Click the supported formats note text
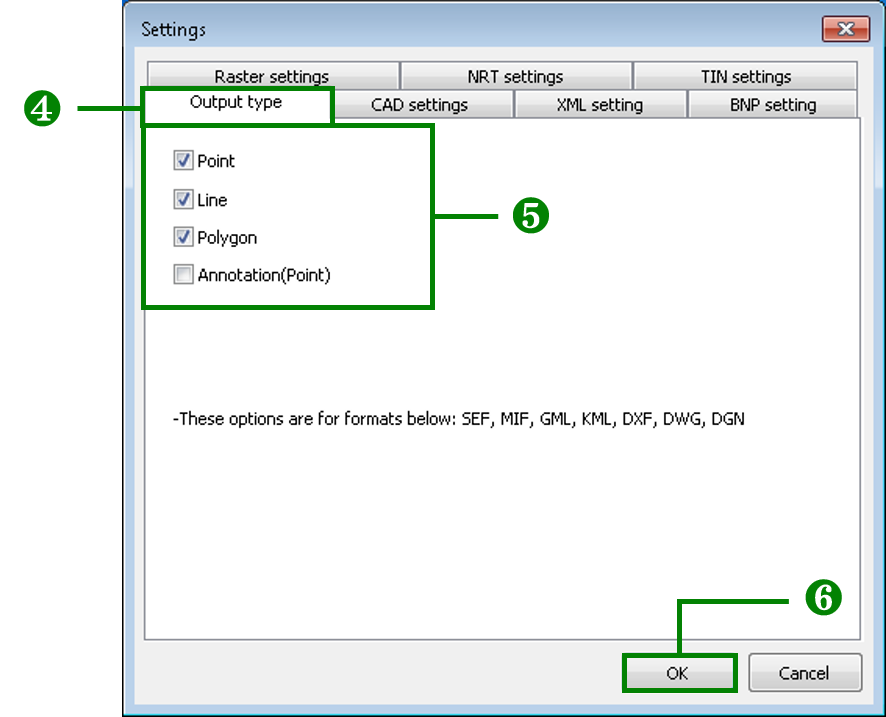This screenshot has width=886, height=717. coord(458,419)
